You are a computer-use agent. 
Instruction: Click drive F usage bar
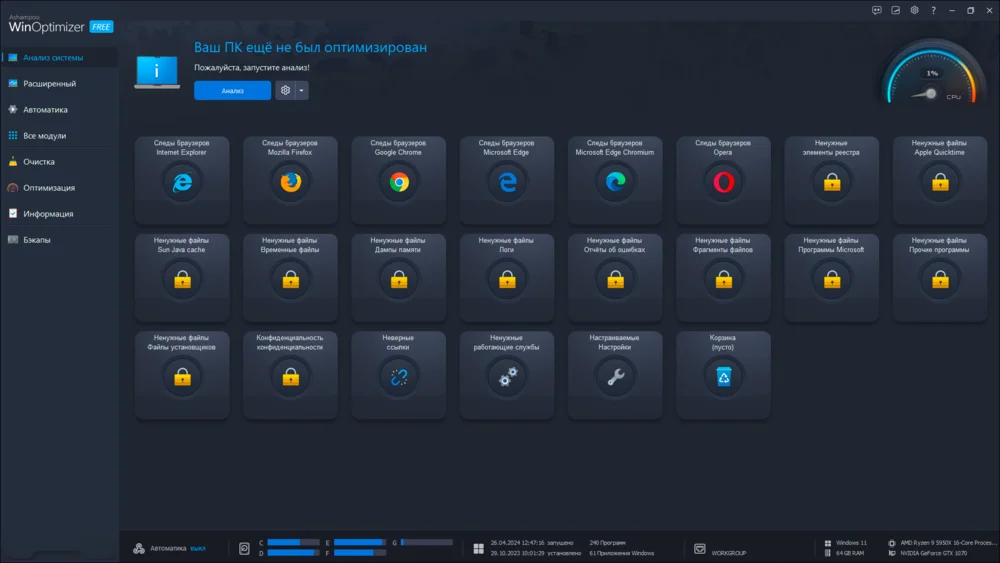pyautogui.click(x=360, y=553)
